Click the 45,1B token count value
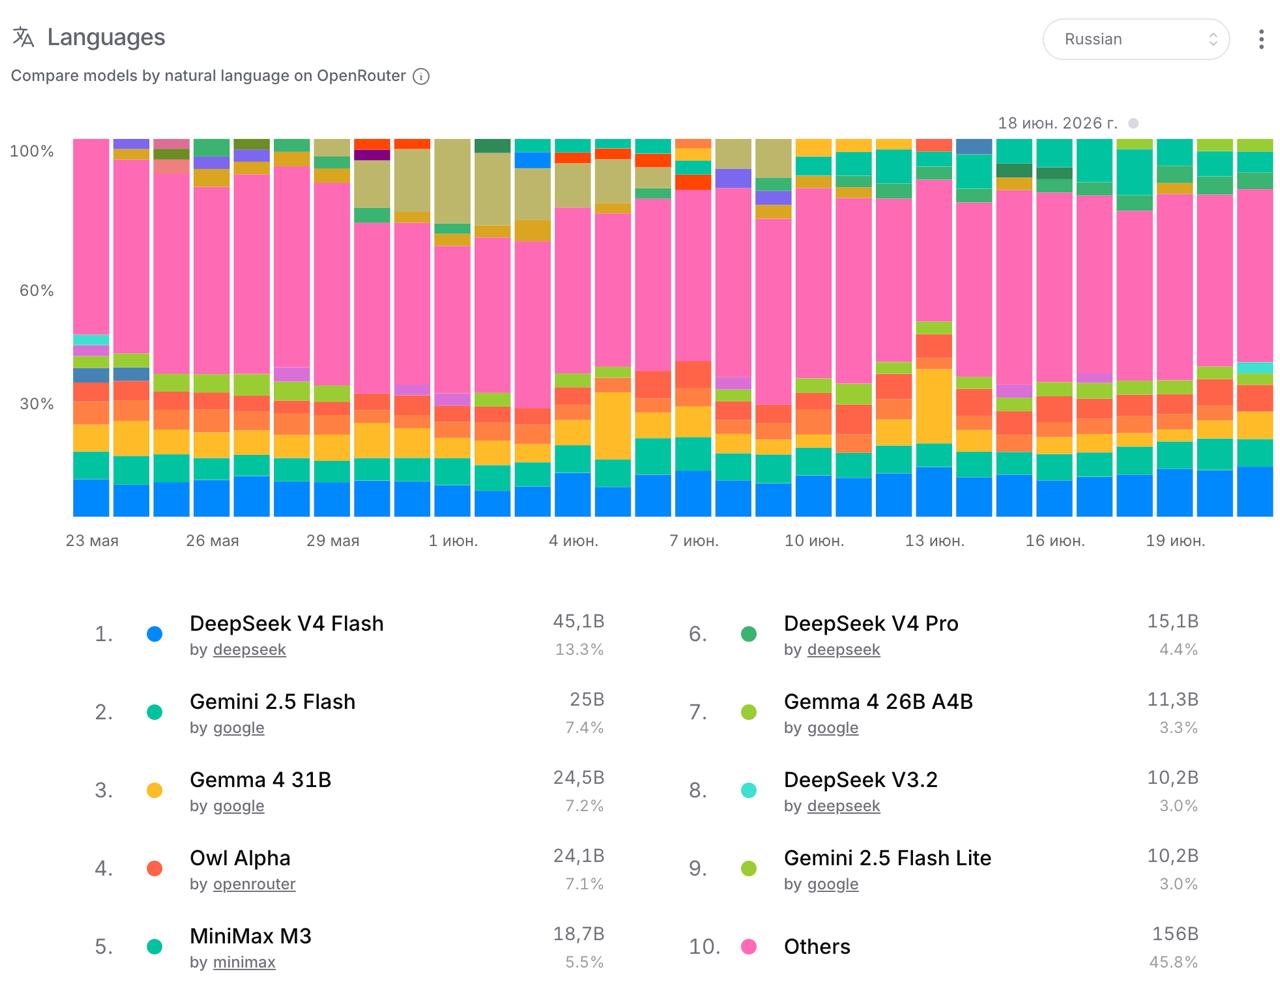The height and width of the screenshot is (997, 1280). pos(578,622)
